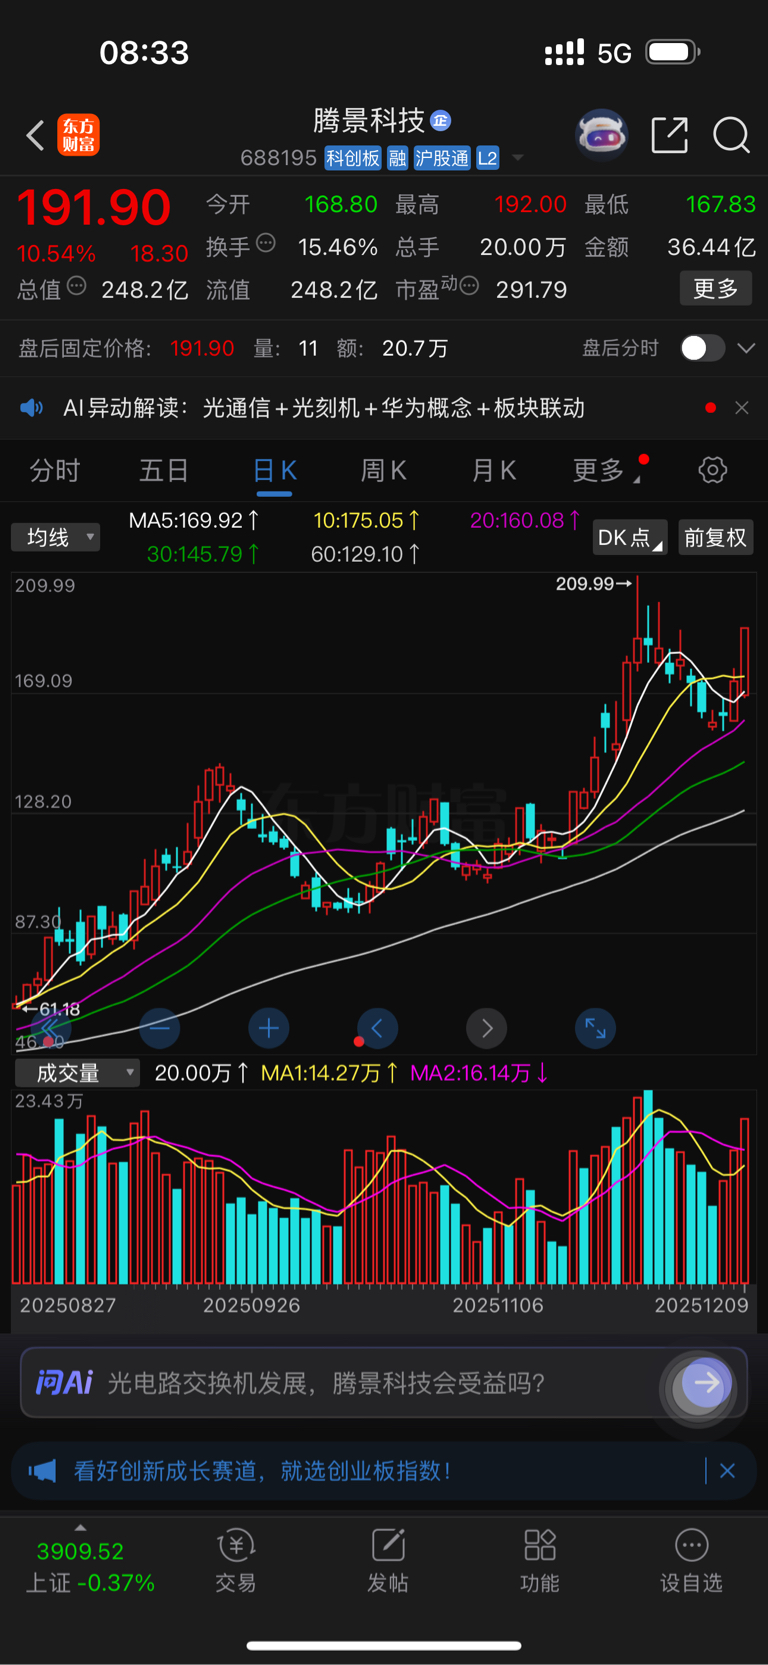Image resolution: width=768 pixels, height=1665 pixels.
Task: Open chart settings gear icon
Action: (x=713, y=470)
